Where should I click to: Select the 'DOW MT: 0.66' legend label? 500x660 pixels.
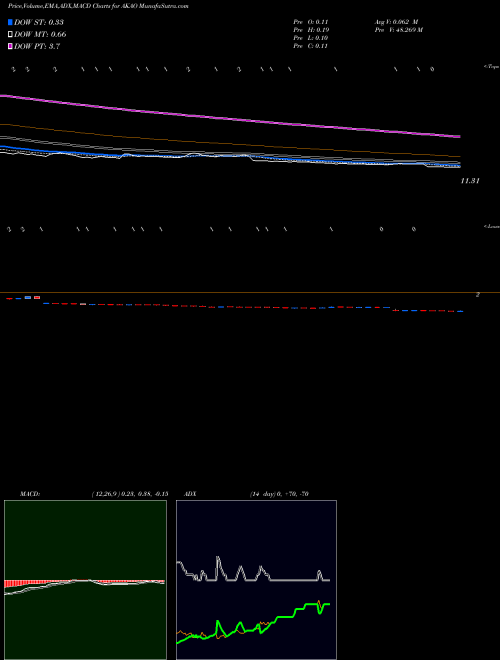coord(40,35)
